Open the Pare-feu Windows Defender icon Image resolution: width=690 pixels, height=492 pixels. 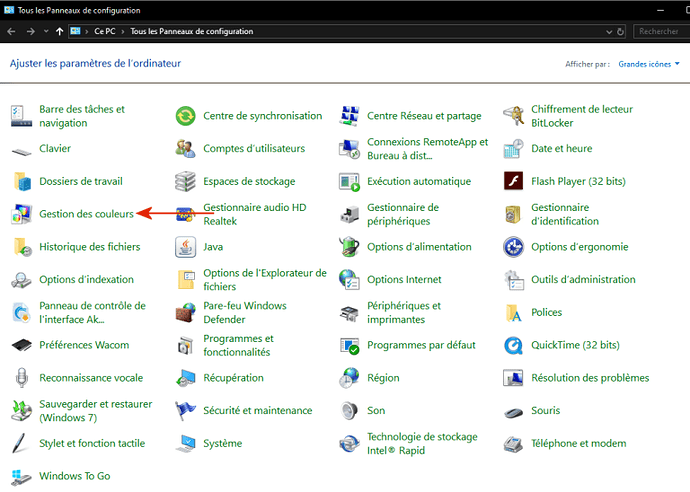pos(185,312)
